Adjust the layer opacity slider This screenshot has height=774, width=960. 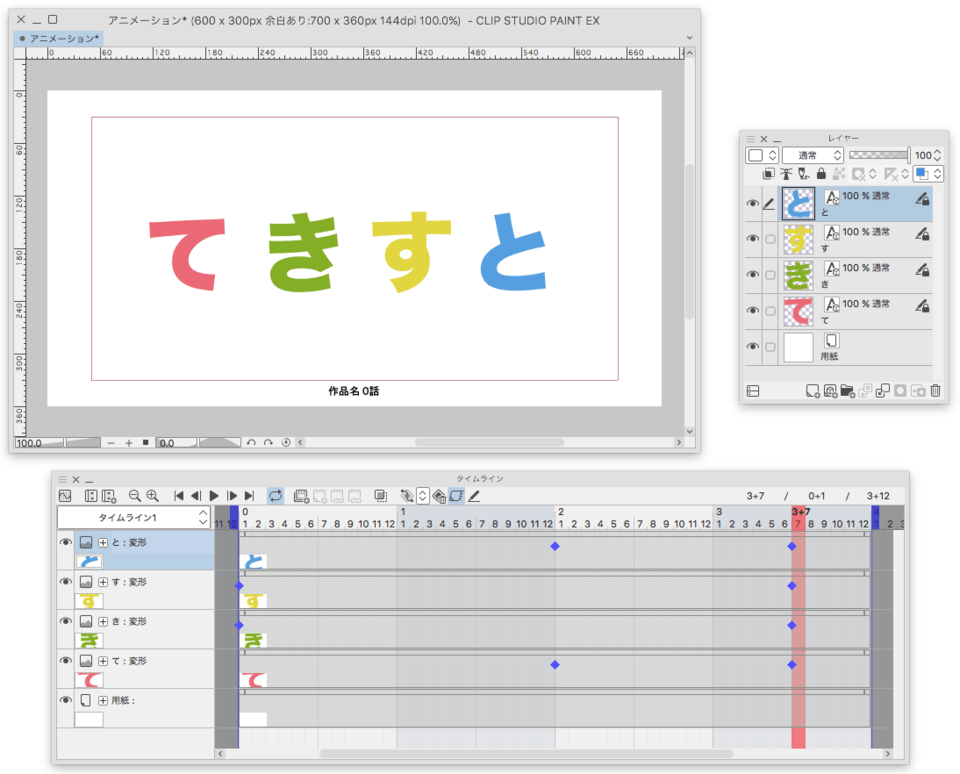879,155
